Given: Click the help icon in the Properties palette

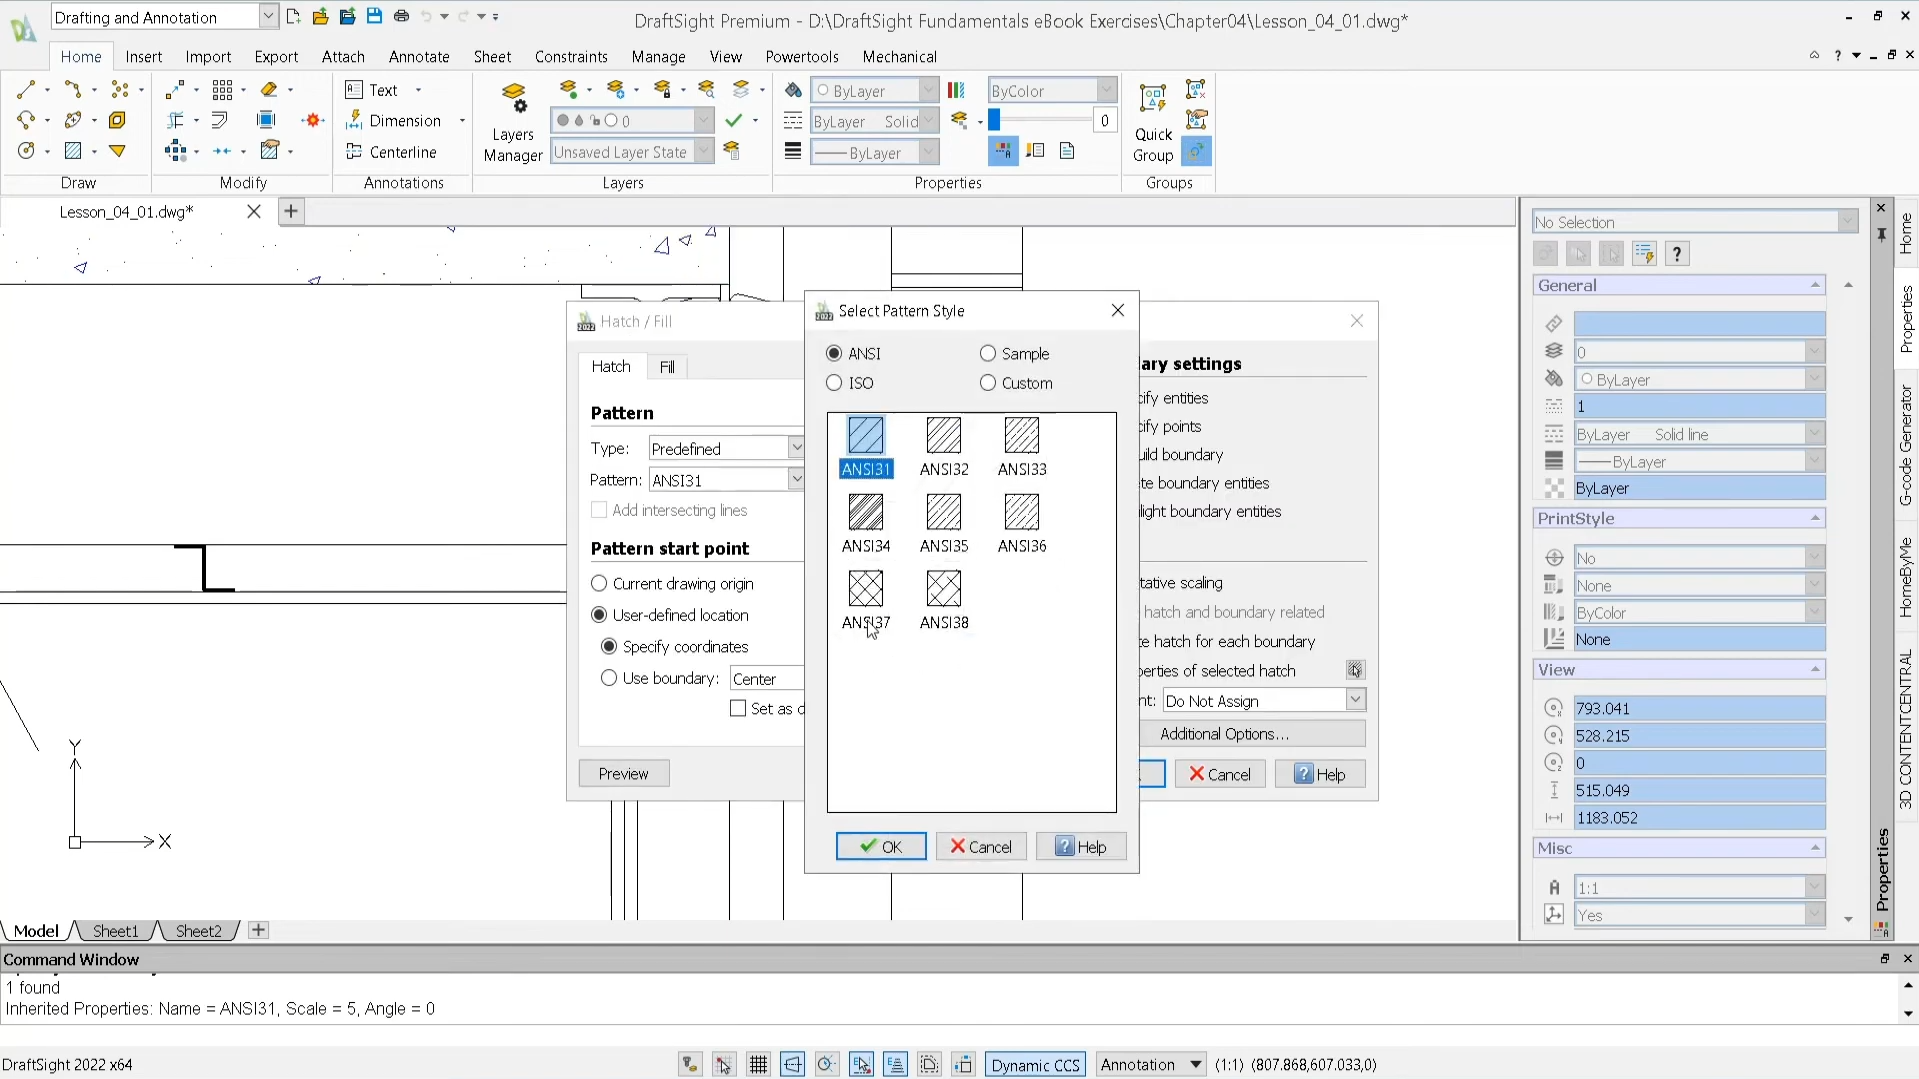Looking at the screenshot, I should click(1677, 254).
